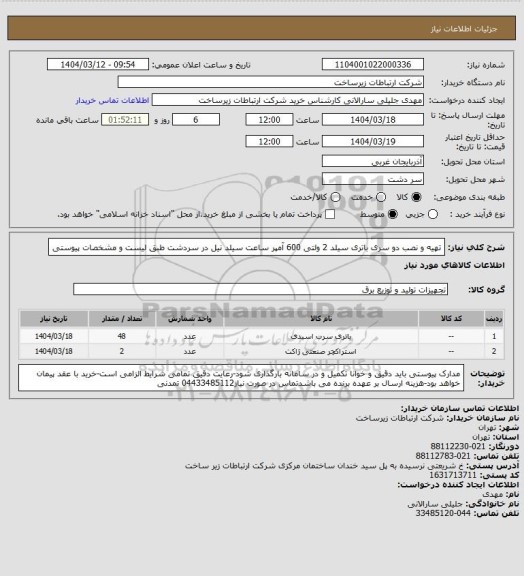Click the goods group field تجهیزات تولید و توزیع برق
Image resolution: width=524 pixels, height=576 pixels.
click(260, 289)
